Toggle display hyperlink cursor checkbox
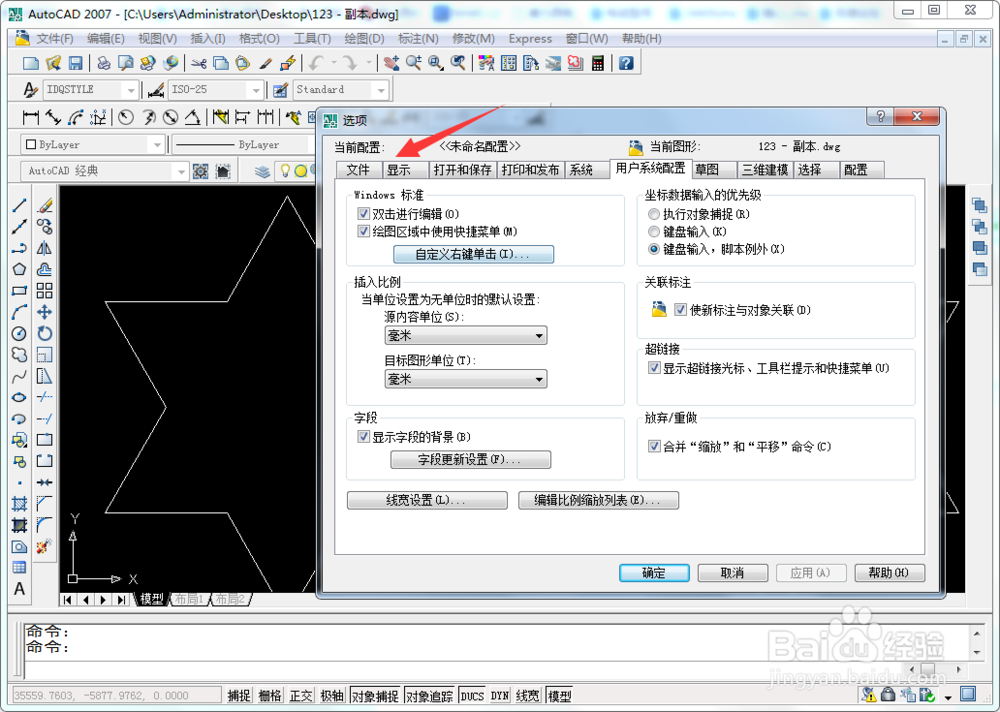 654,368
